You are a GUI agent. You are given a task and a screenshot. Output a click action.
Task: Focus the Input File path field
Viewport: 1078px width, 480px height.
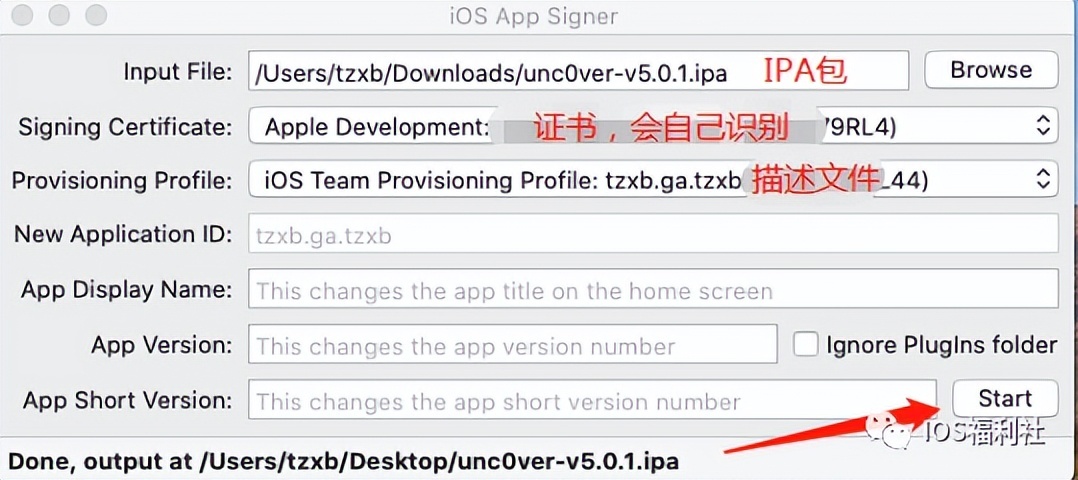[x=579, y=70]
